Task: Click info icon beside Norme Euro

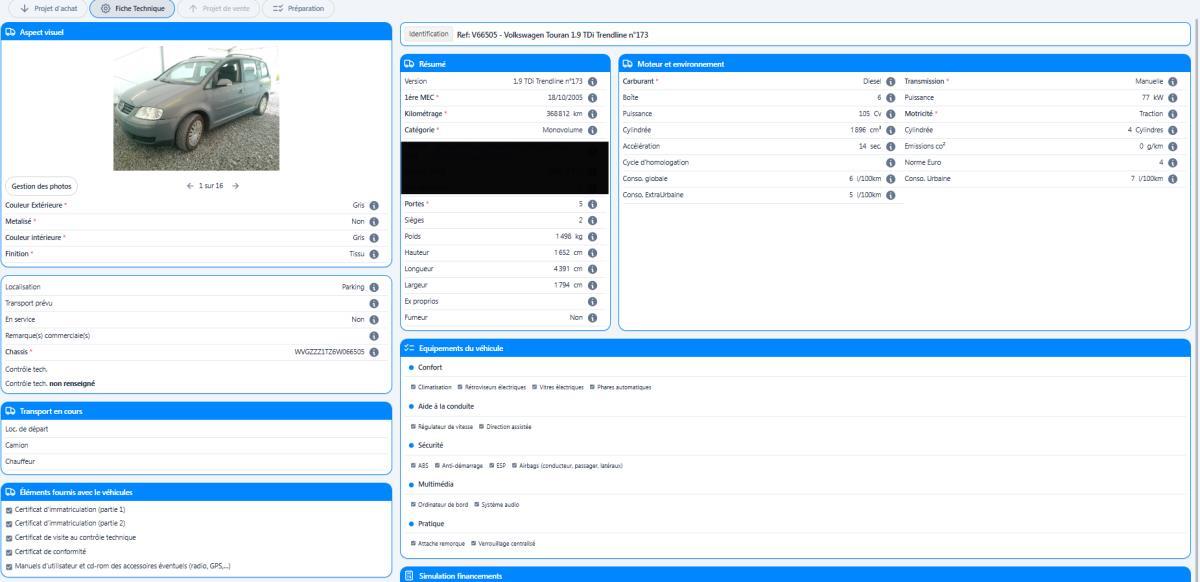Action: click(1172, 162)
